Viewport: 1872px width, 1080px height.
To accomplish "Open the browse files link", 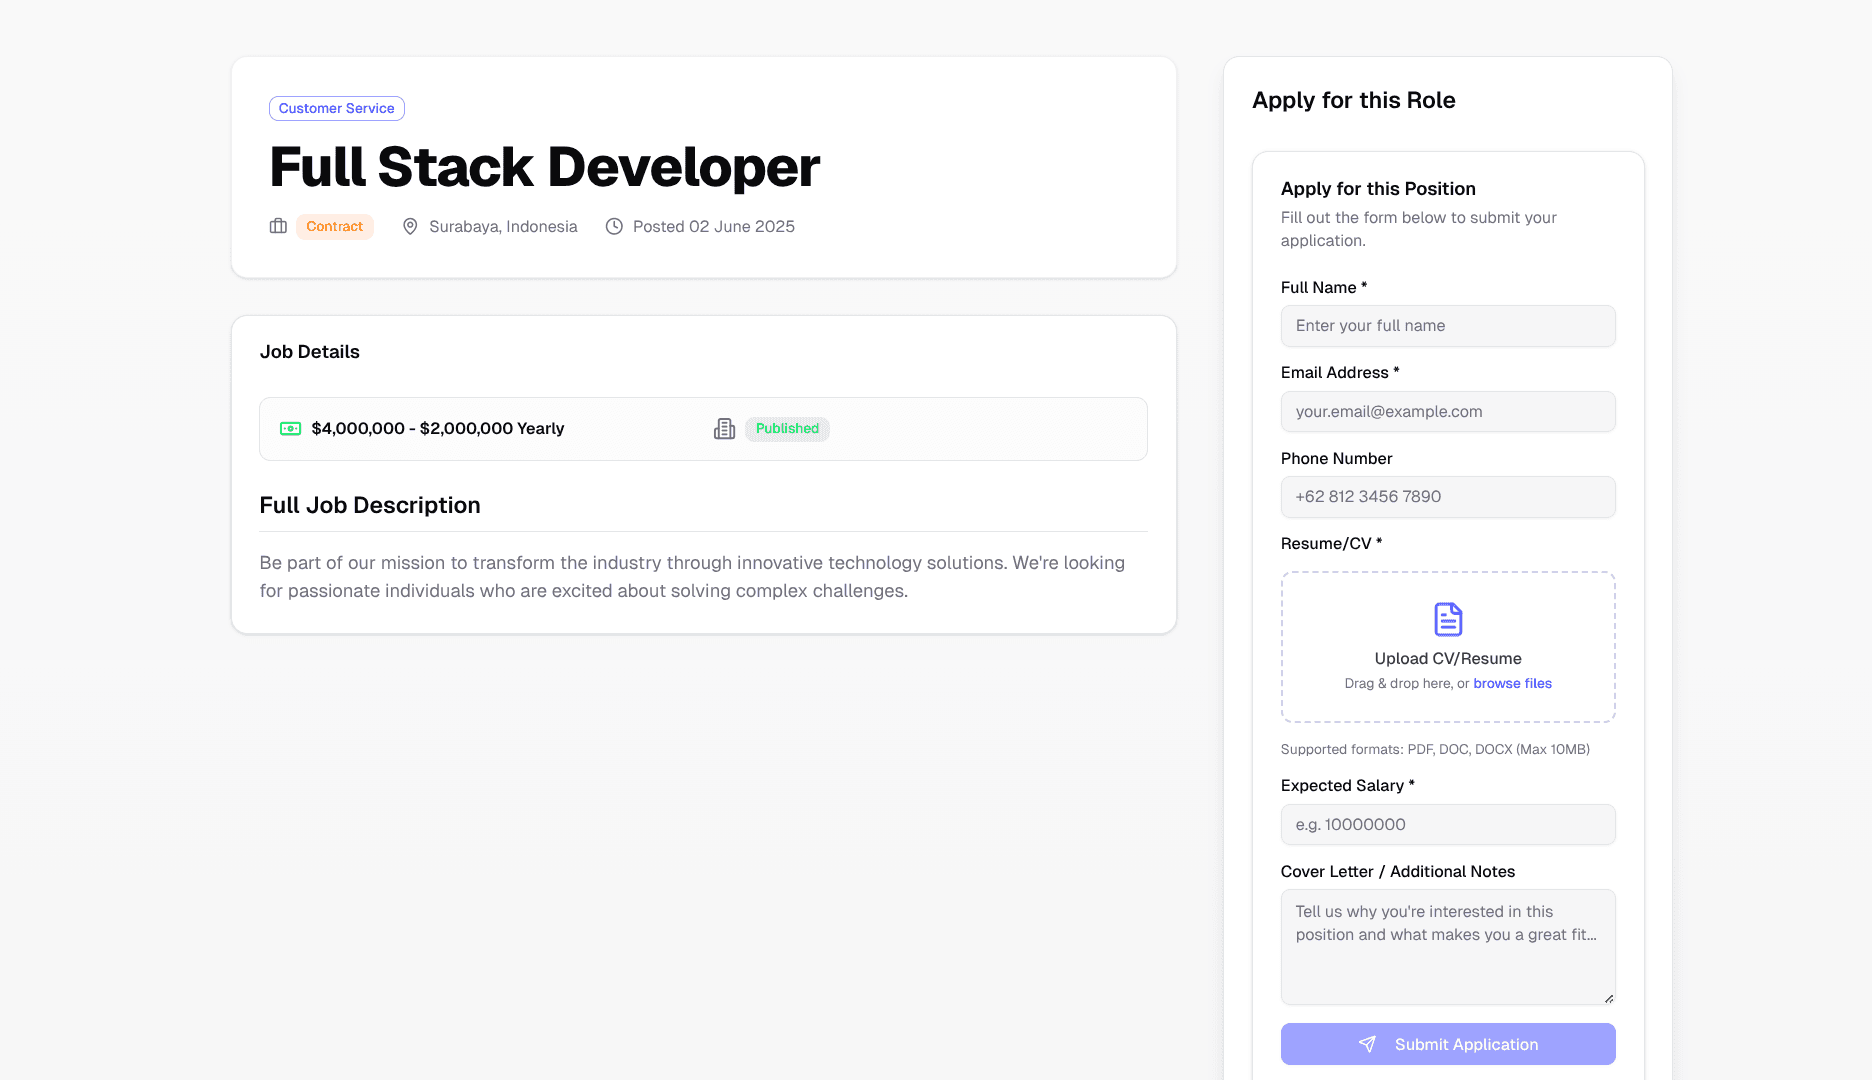I will [x=1511, y=683].
